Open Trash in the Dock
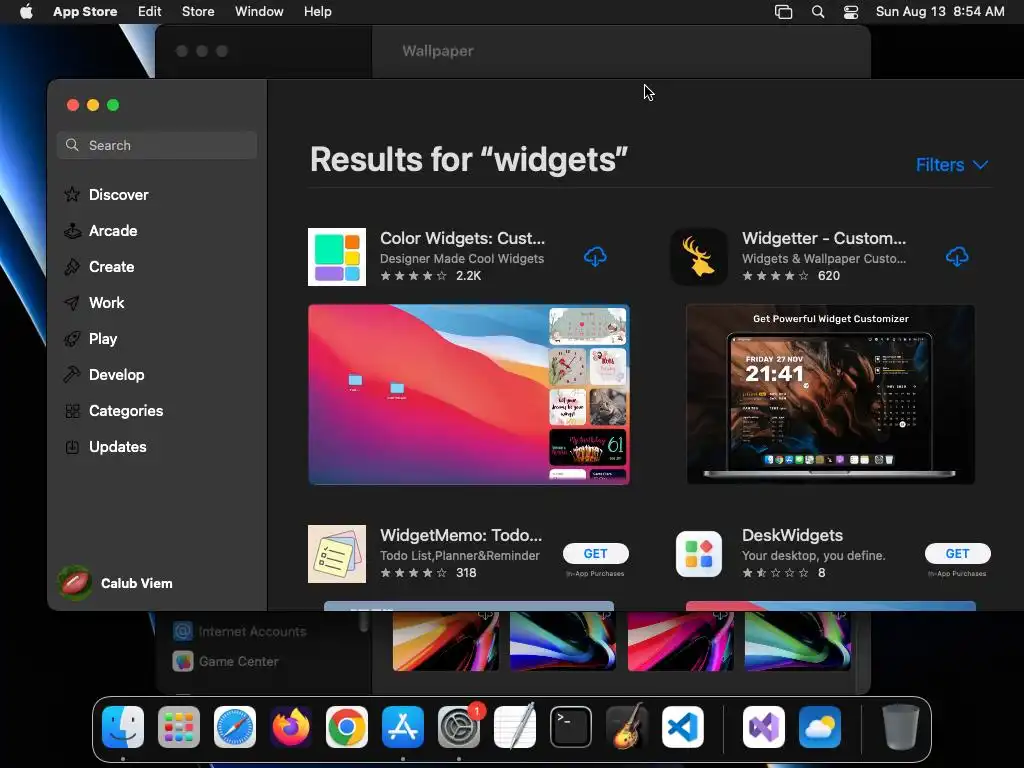1024x768 pixels. [901, 727]
